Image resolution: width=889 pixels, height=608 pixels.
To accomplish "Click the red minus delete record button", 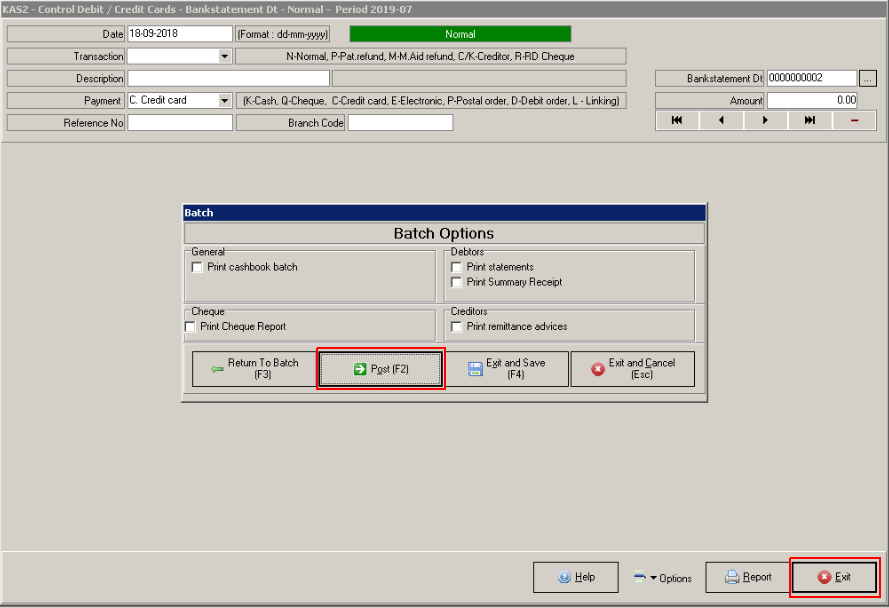I will point(854,120).
